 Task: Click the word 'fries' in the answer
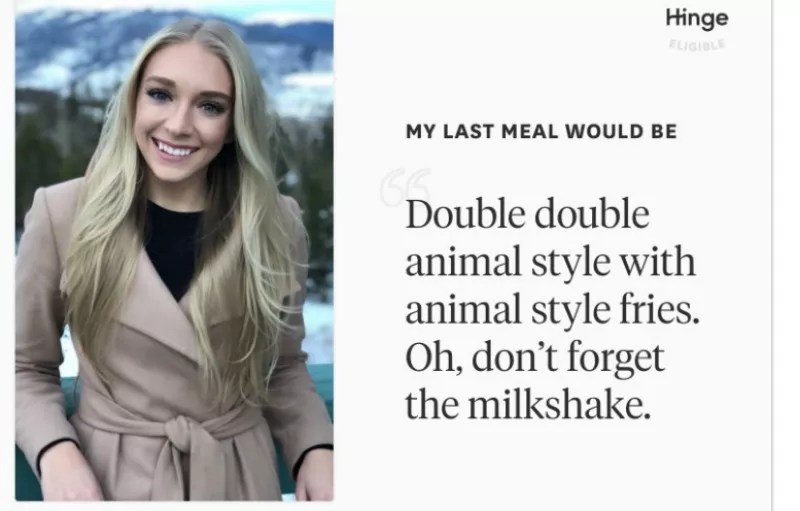click(656, 310)
